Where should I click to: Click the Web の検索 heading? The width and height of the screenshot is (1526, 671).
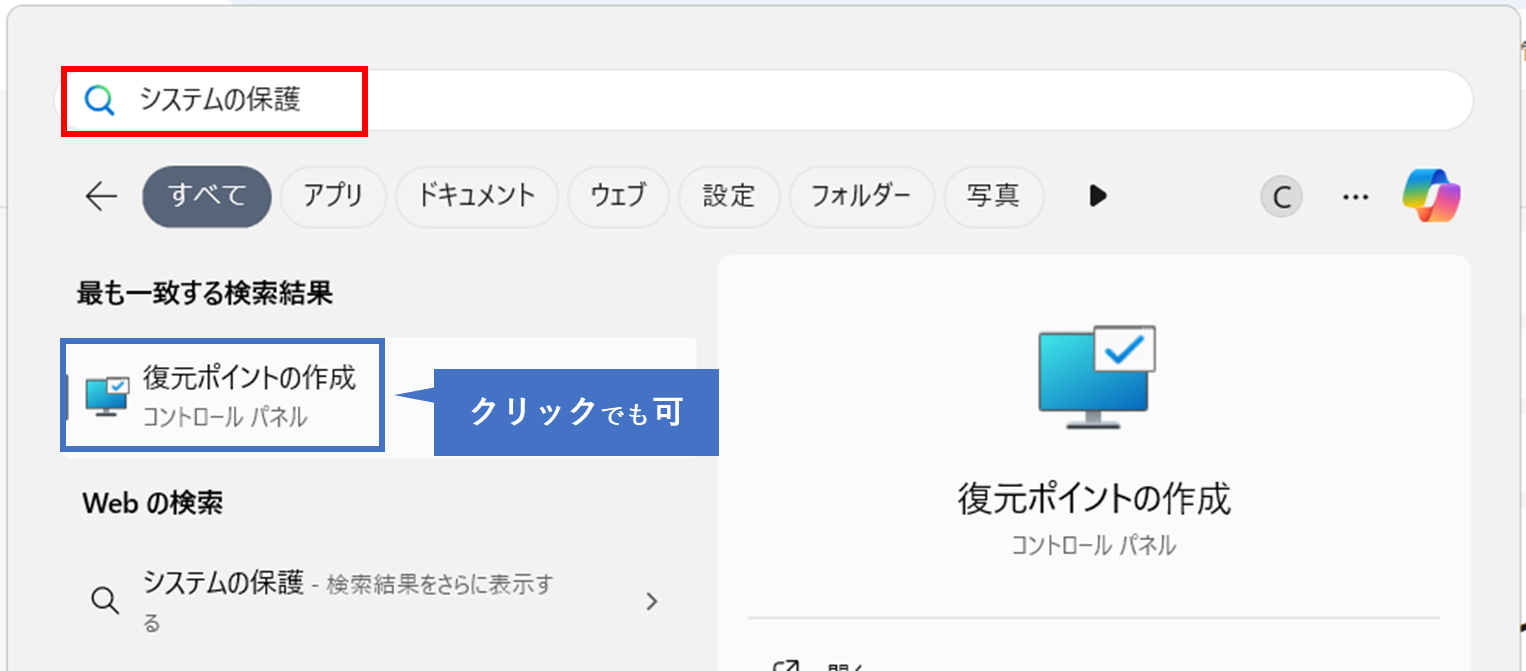[x=153, y=503]
